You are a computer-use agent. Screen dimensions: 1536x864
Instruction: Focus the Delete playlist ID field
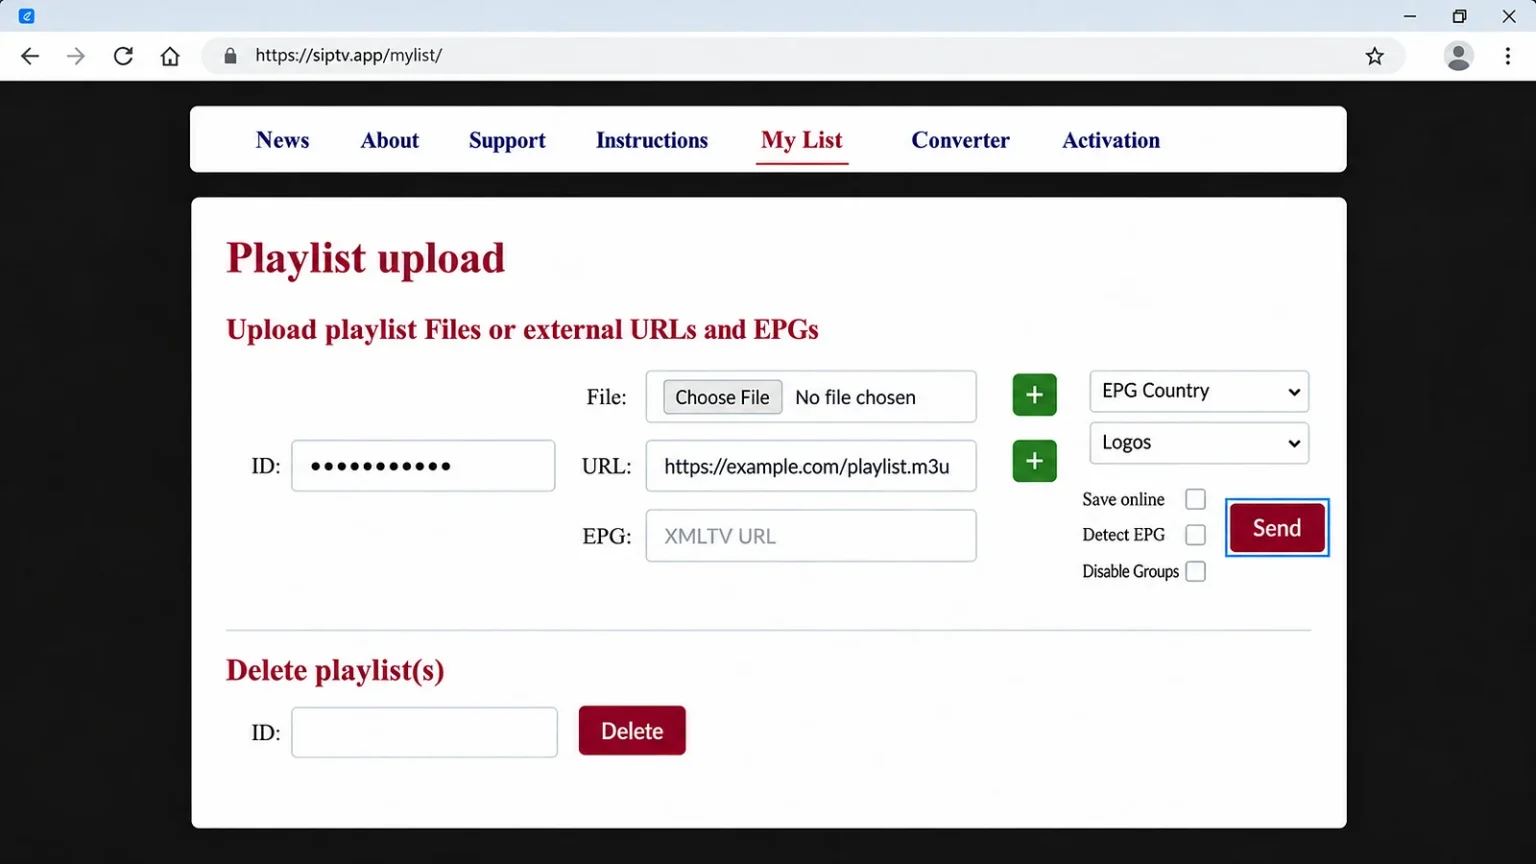click(x=425, y=732)
